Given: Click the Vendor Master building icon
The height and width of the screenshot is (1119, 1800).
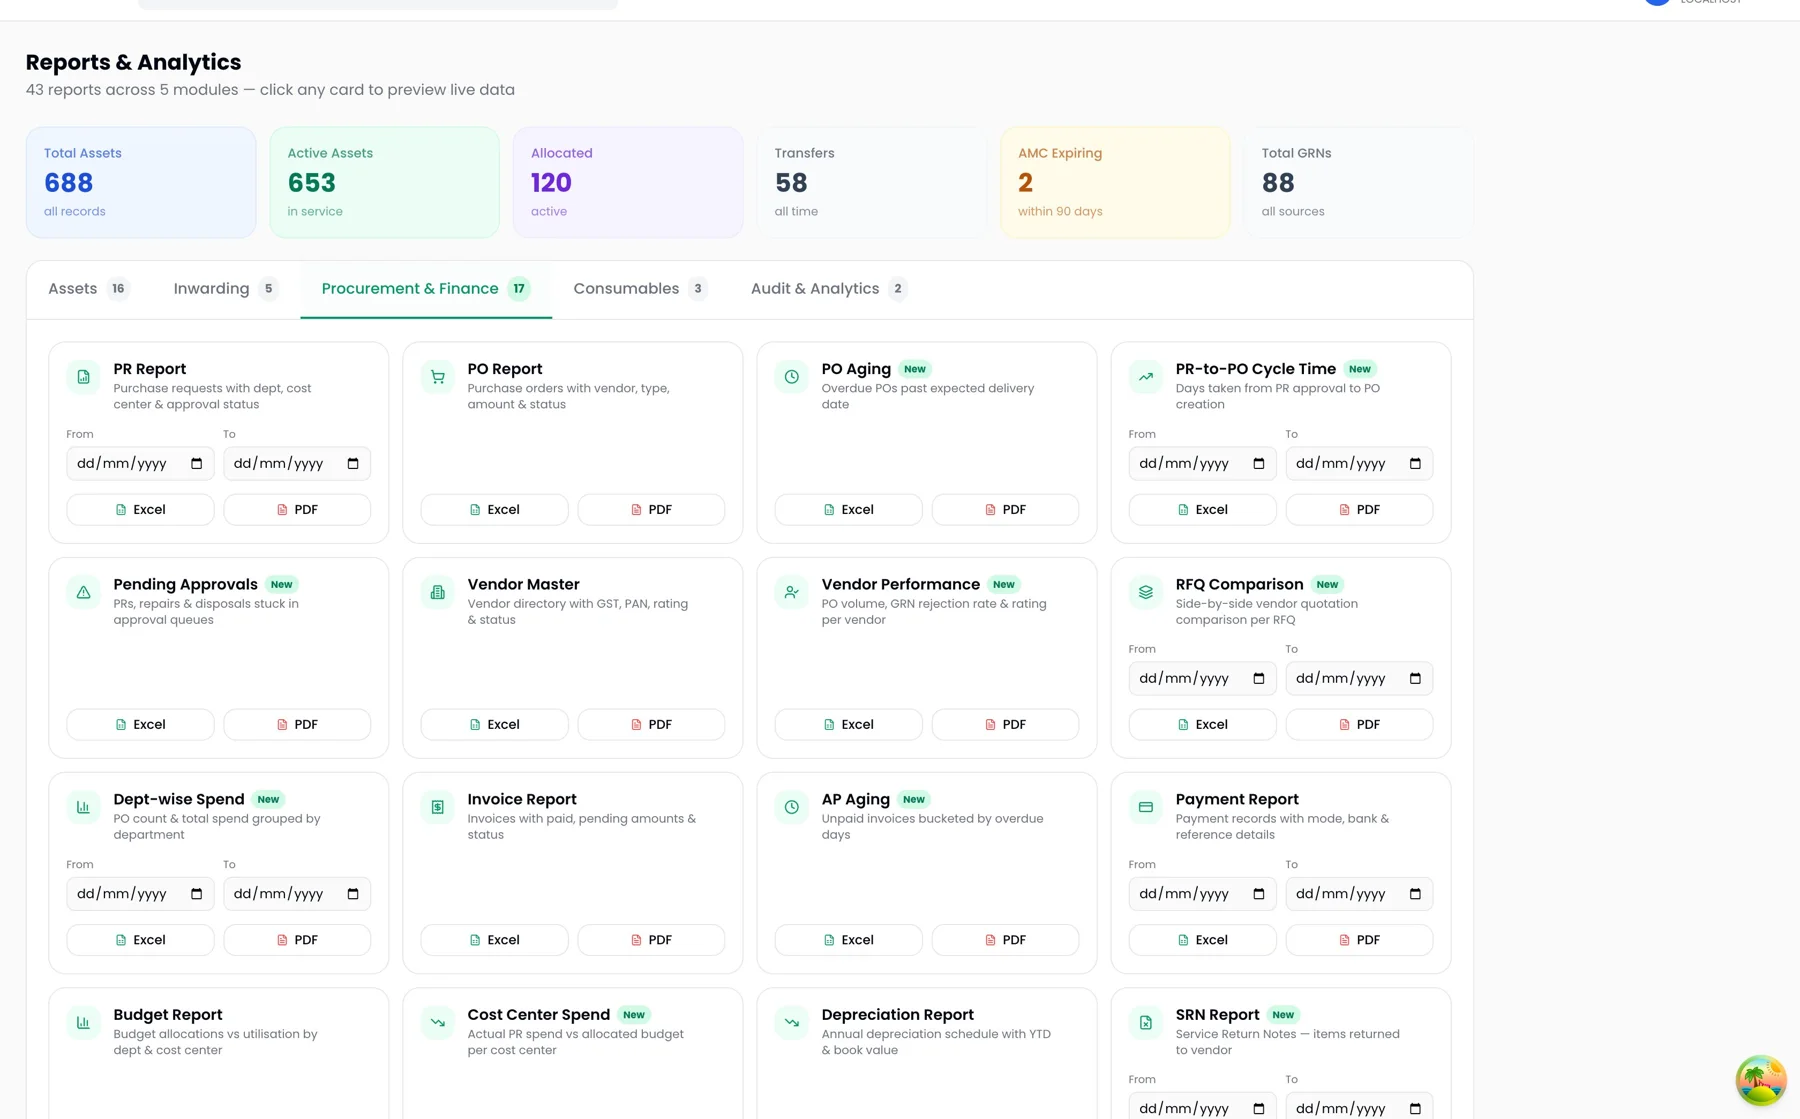Looking at the screenshot, I should (437, 592).
